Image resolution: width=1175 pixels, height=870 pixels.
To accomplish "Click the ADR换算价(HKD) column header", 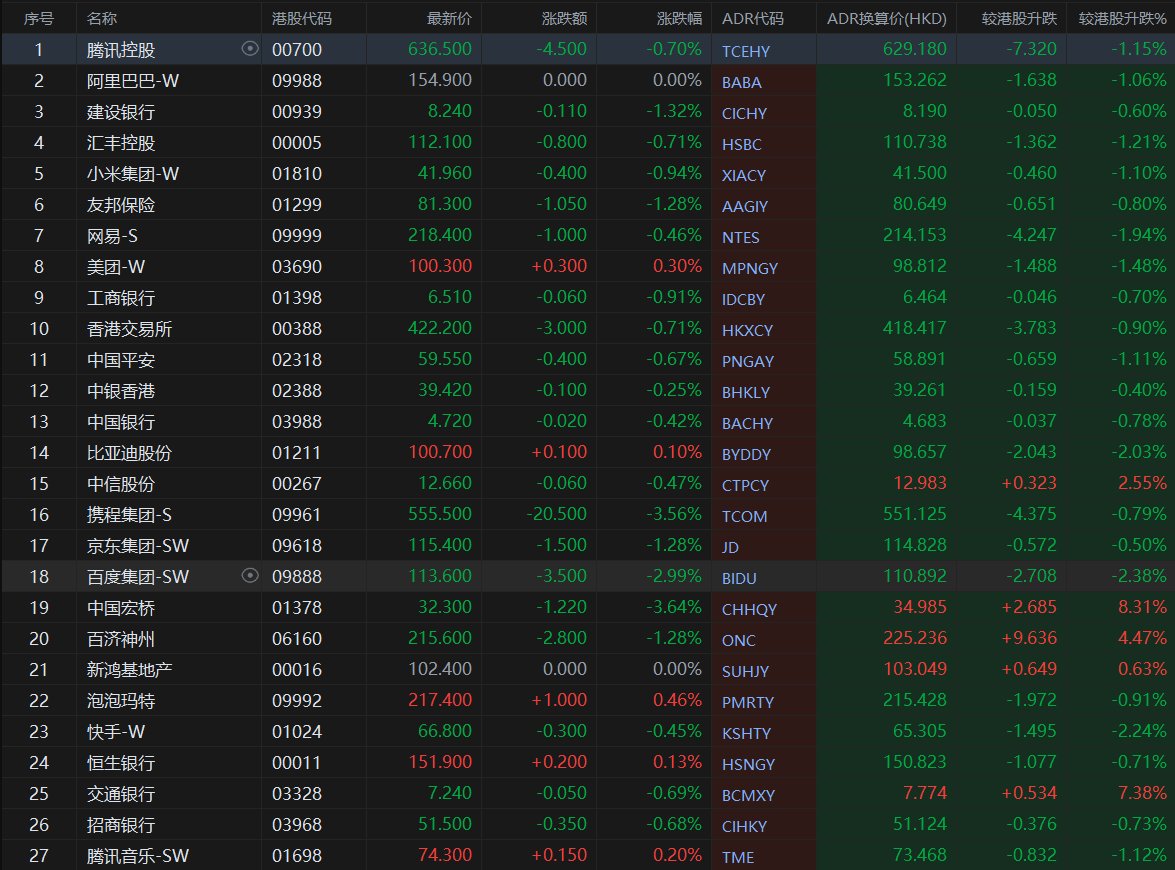I will (x=886, y=19).
